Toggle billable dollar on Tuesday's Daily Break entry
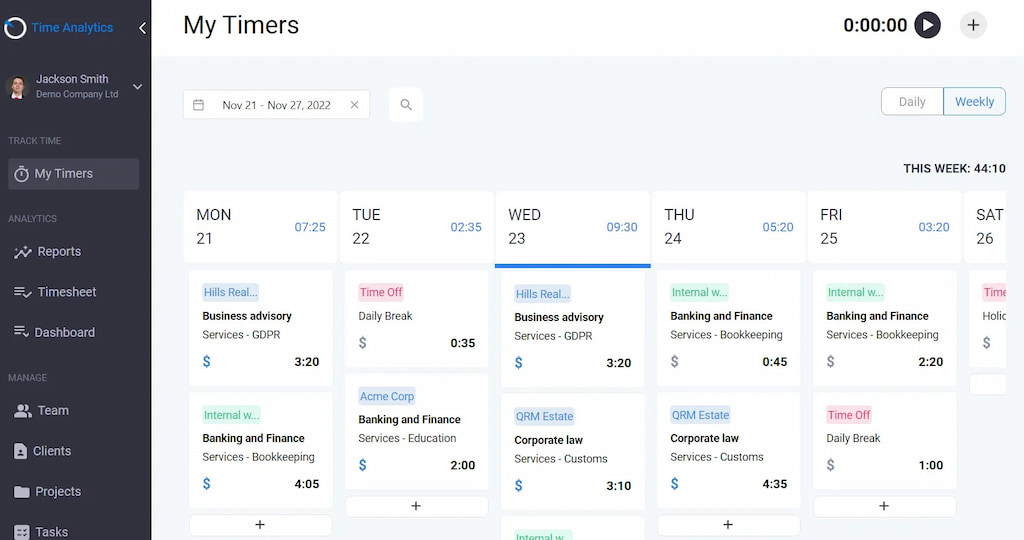 coord(362,342)
